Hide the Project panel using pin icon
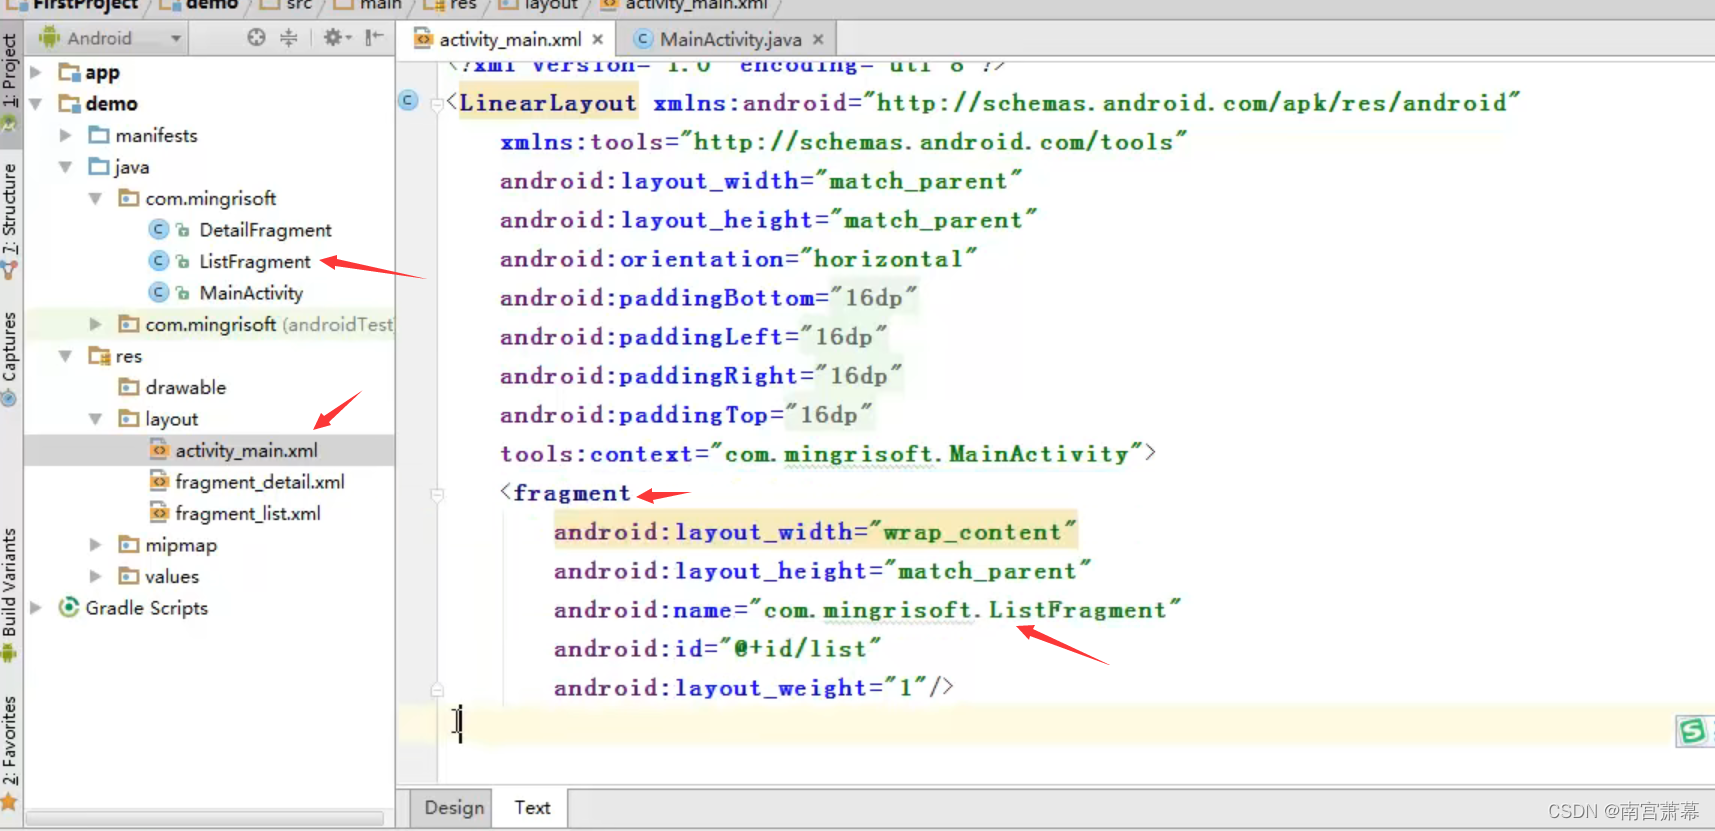 [x=374, y=38]
